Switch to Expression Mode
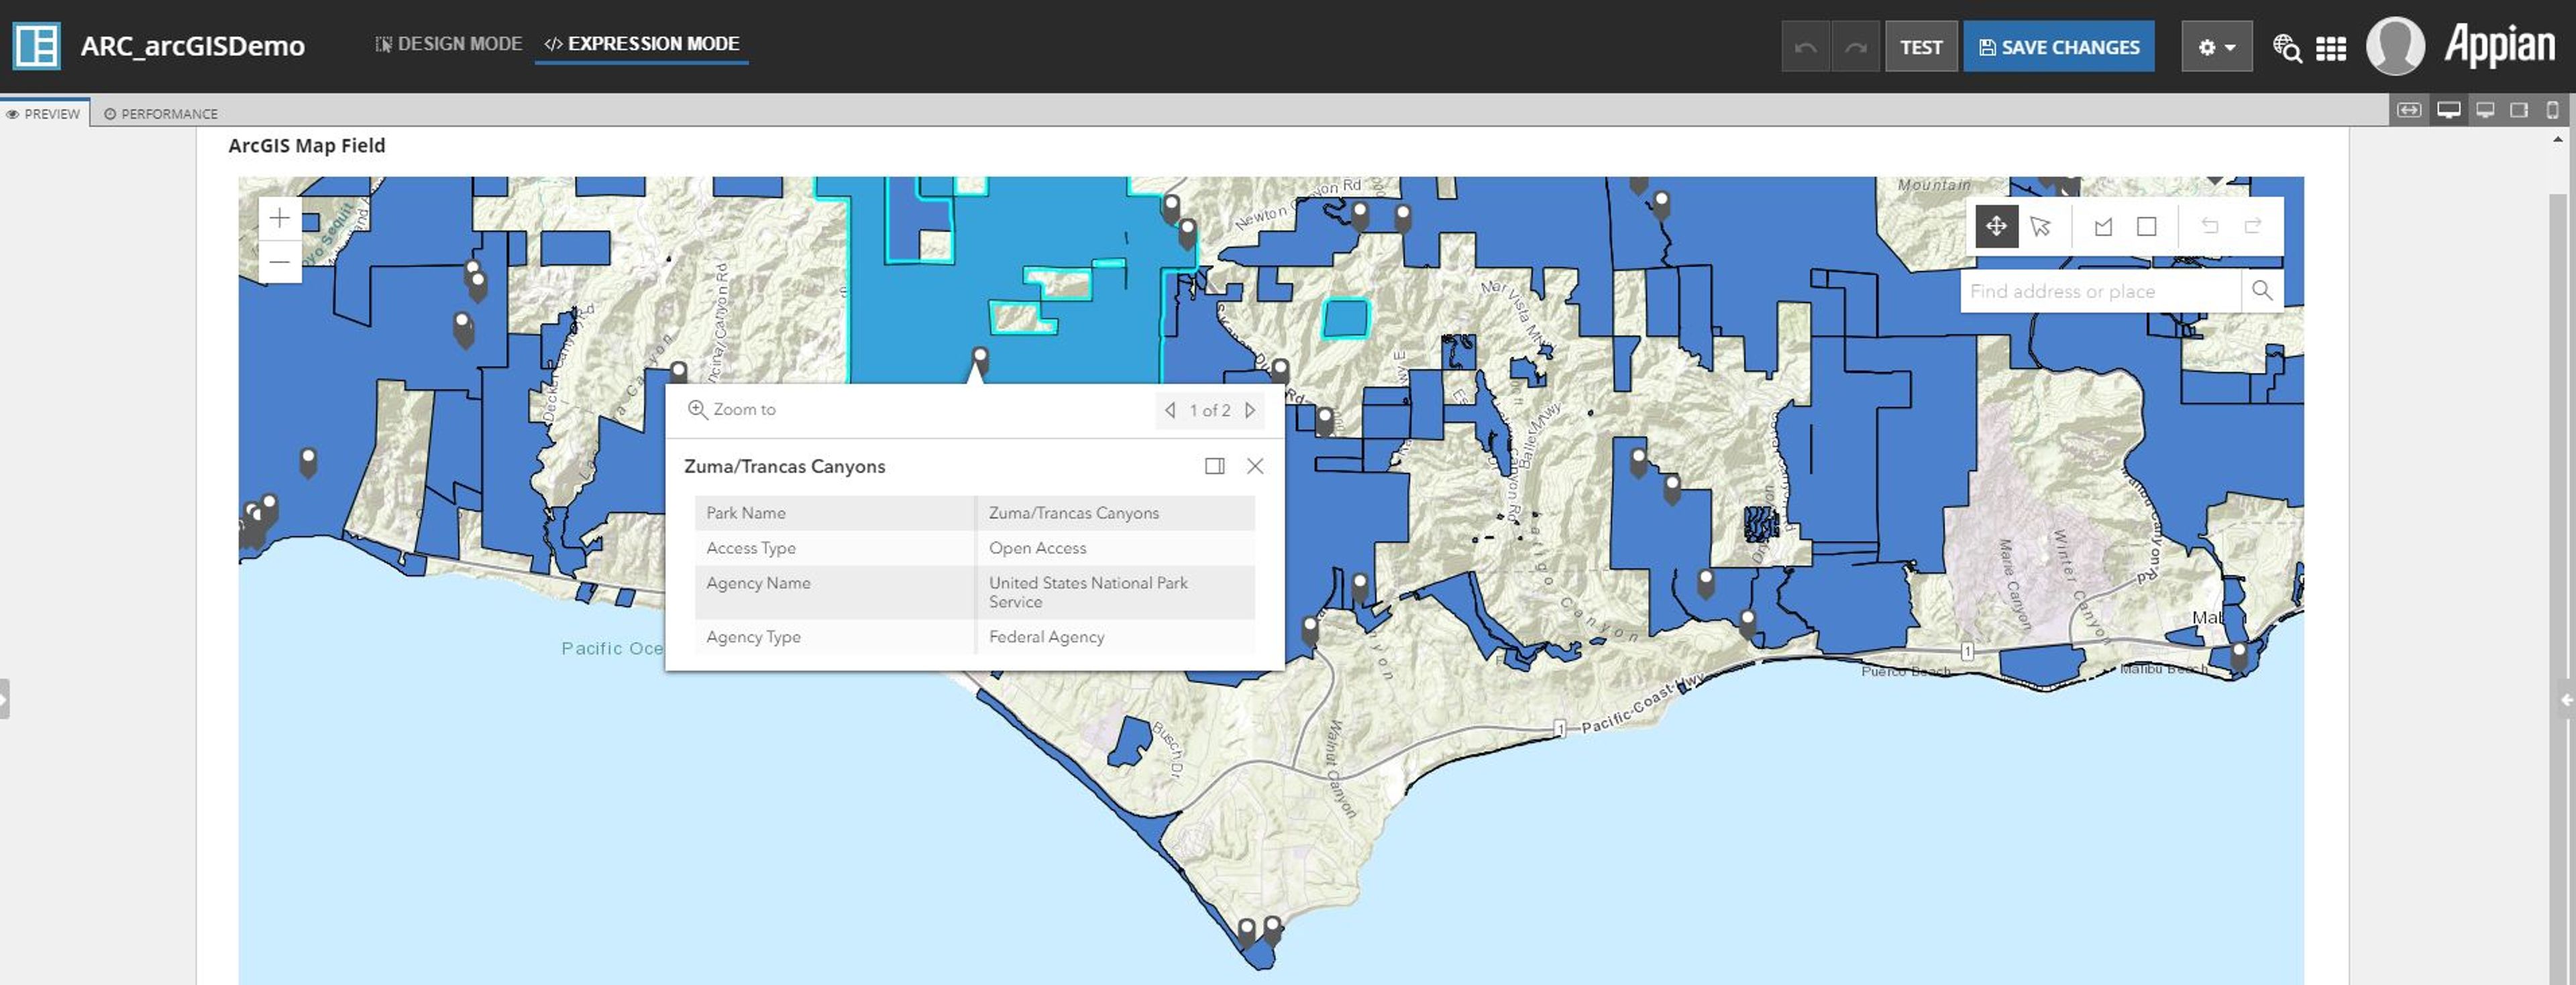This screenshot has width=2576, height=985. tap(641, 44)
